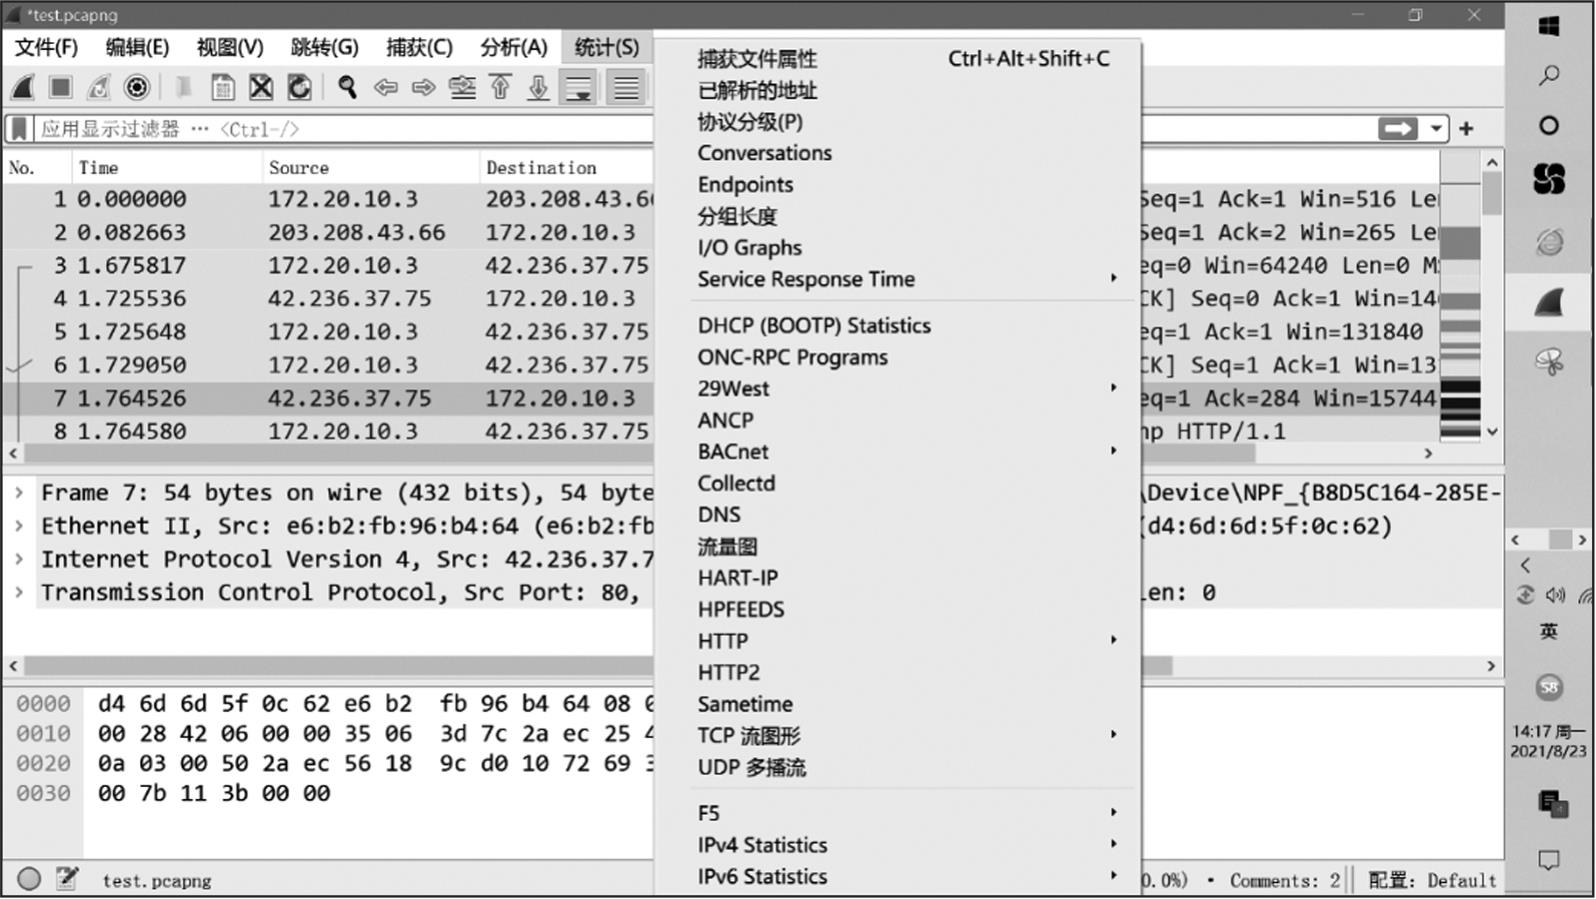This screenshot has width=1596, height=899.
Task: Find a packet with the magnifier icon
Action: click(x=347, y=88)
